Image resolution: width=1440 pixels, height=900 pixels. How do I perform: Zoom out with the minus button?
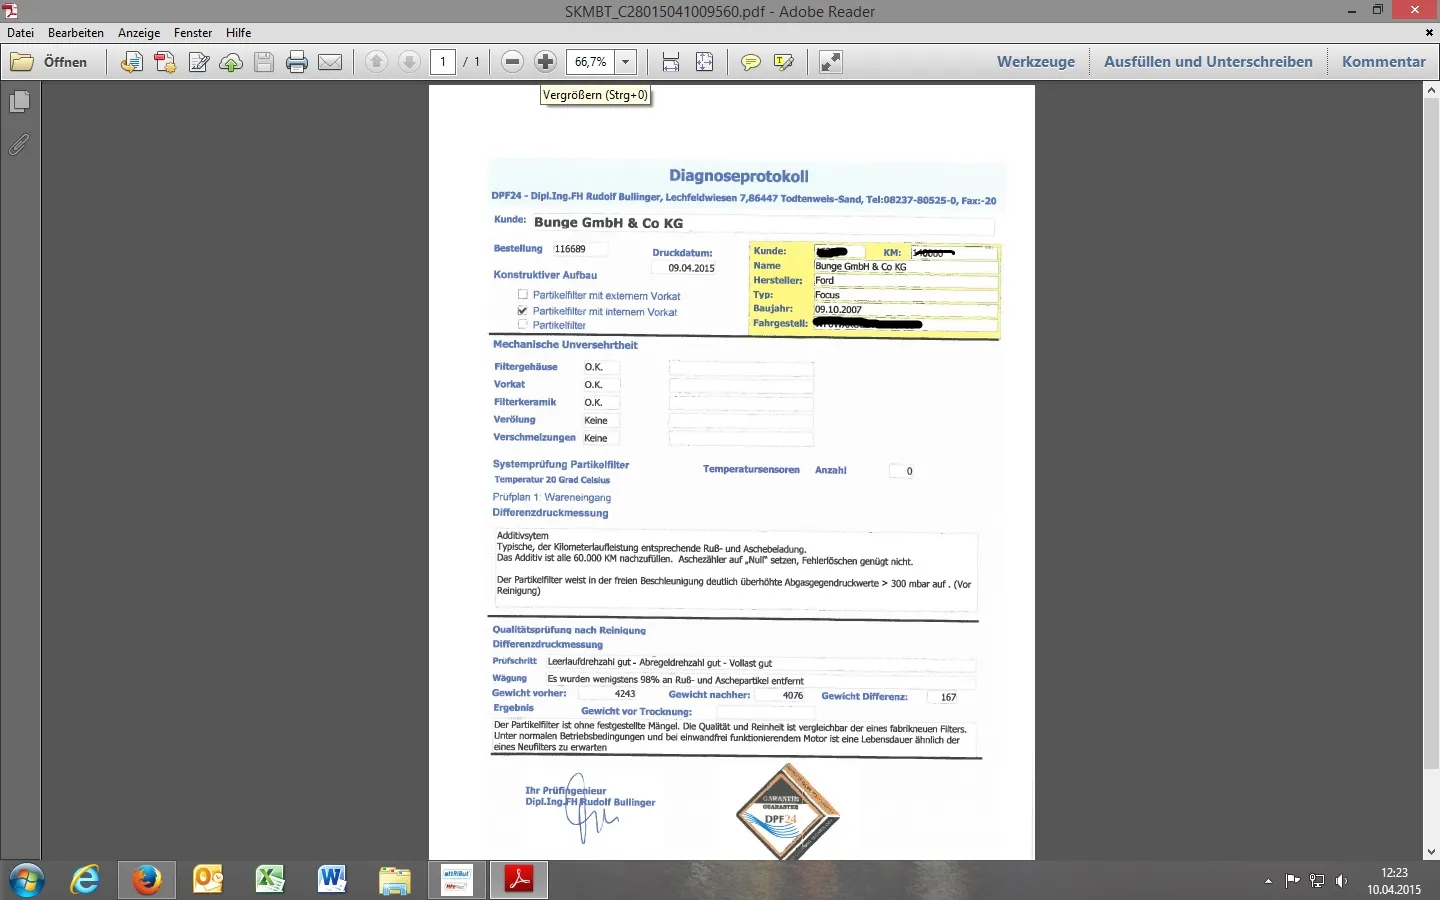(x=512, y=62)
